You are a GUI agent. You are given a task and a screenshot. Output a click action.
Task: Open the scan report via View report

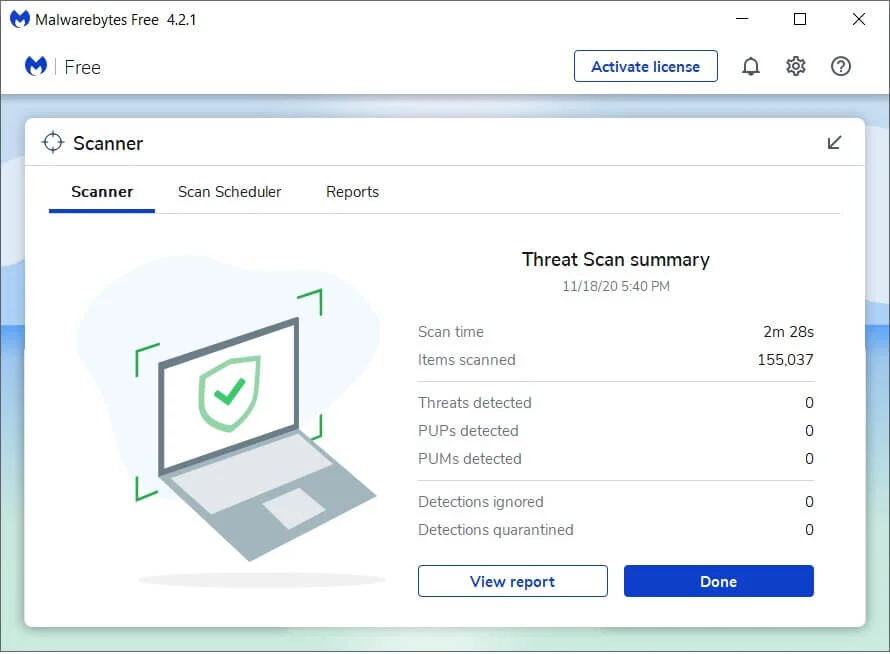click(512, 581)
